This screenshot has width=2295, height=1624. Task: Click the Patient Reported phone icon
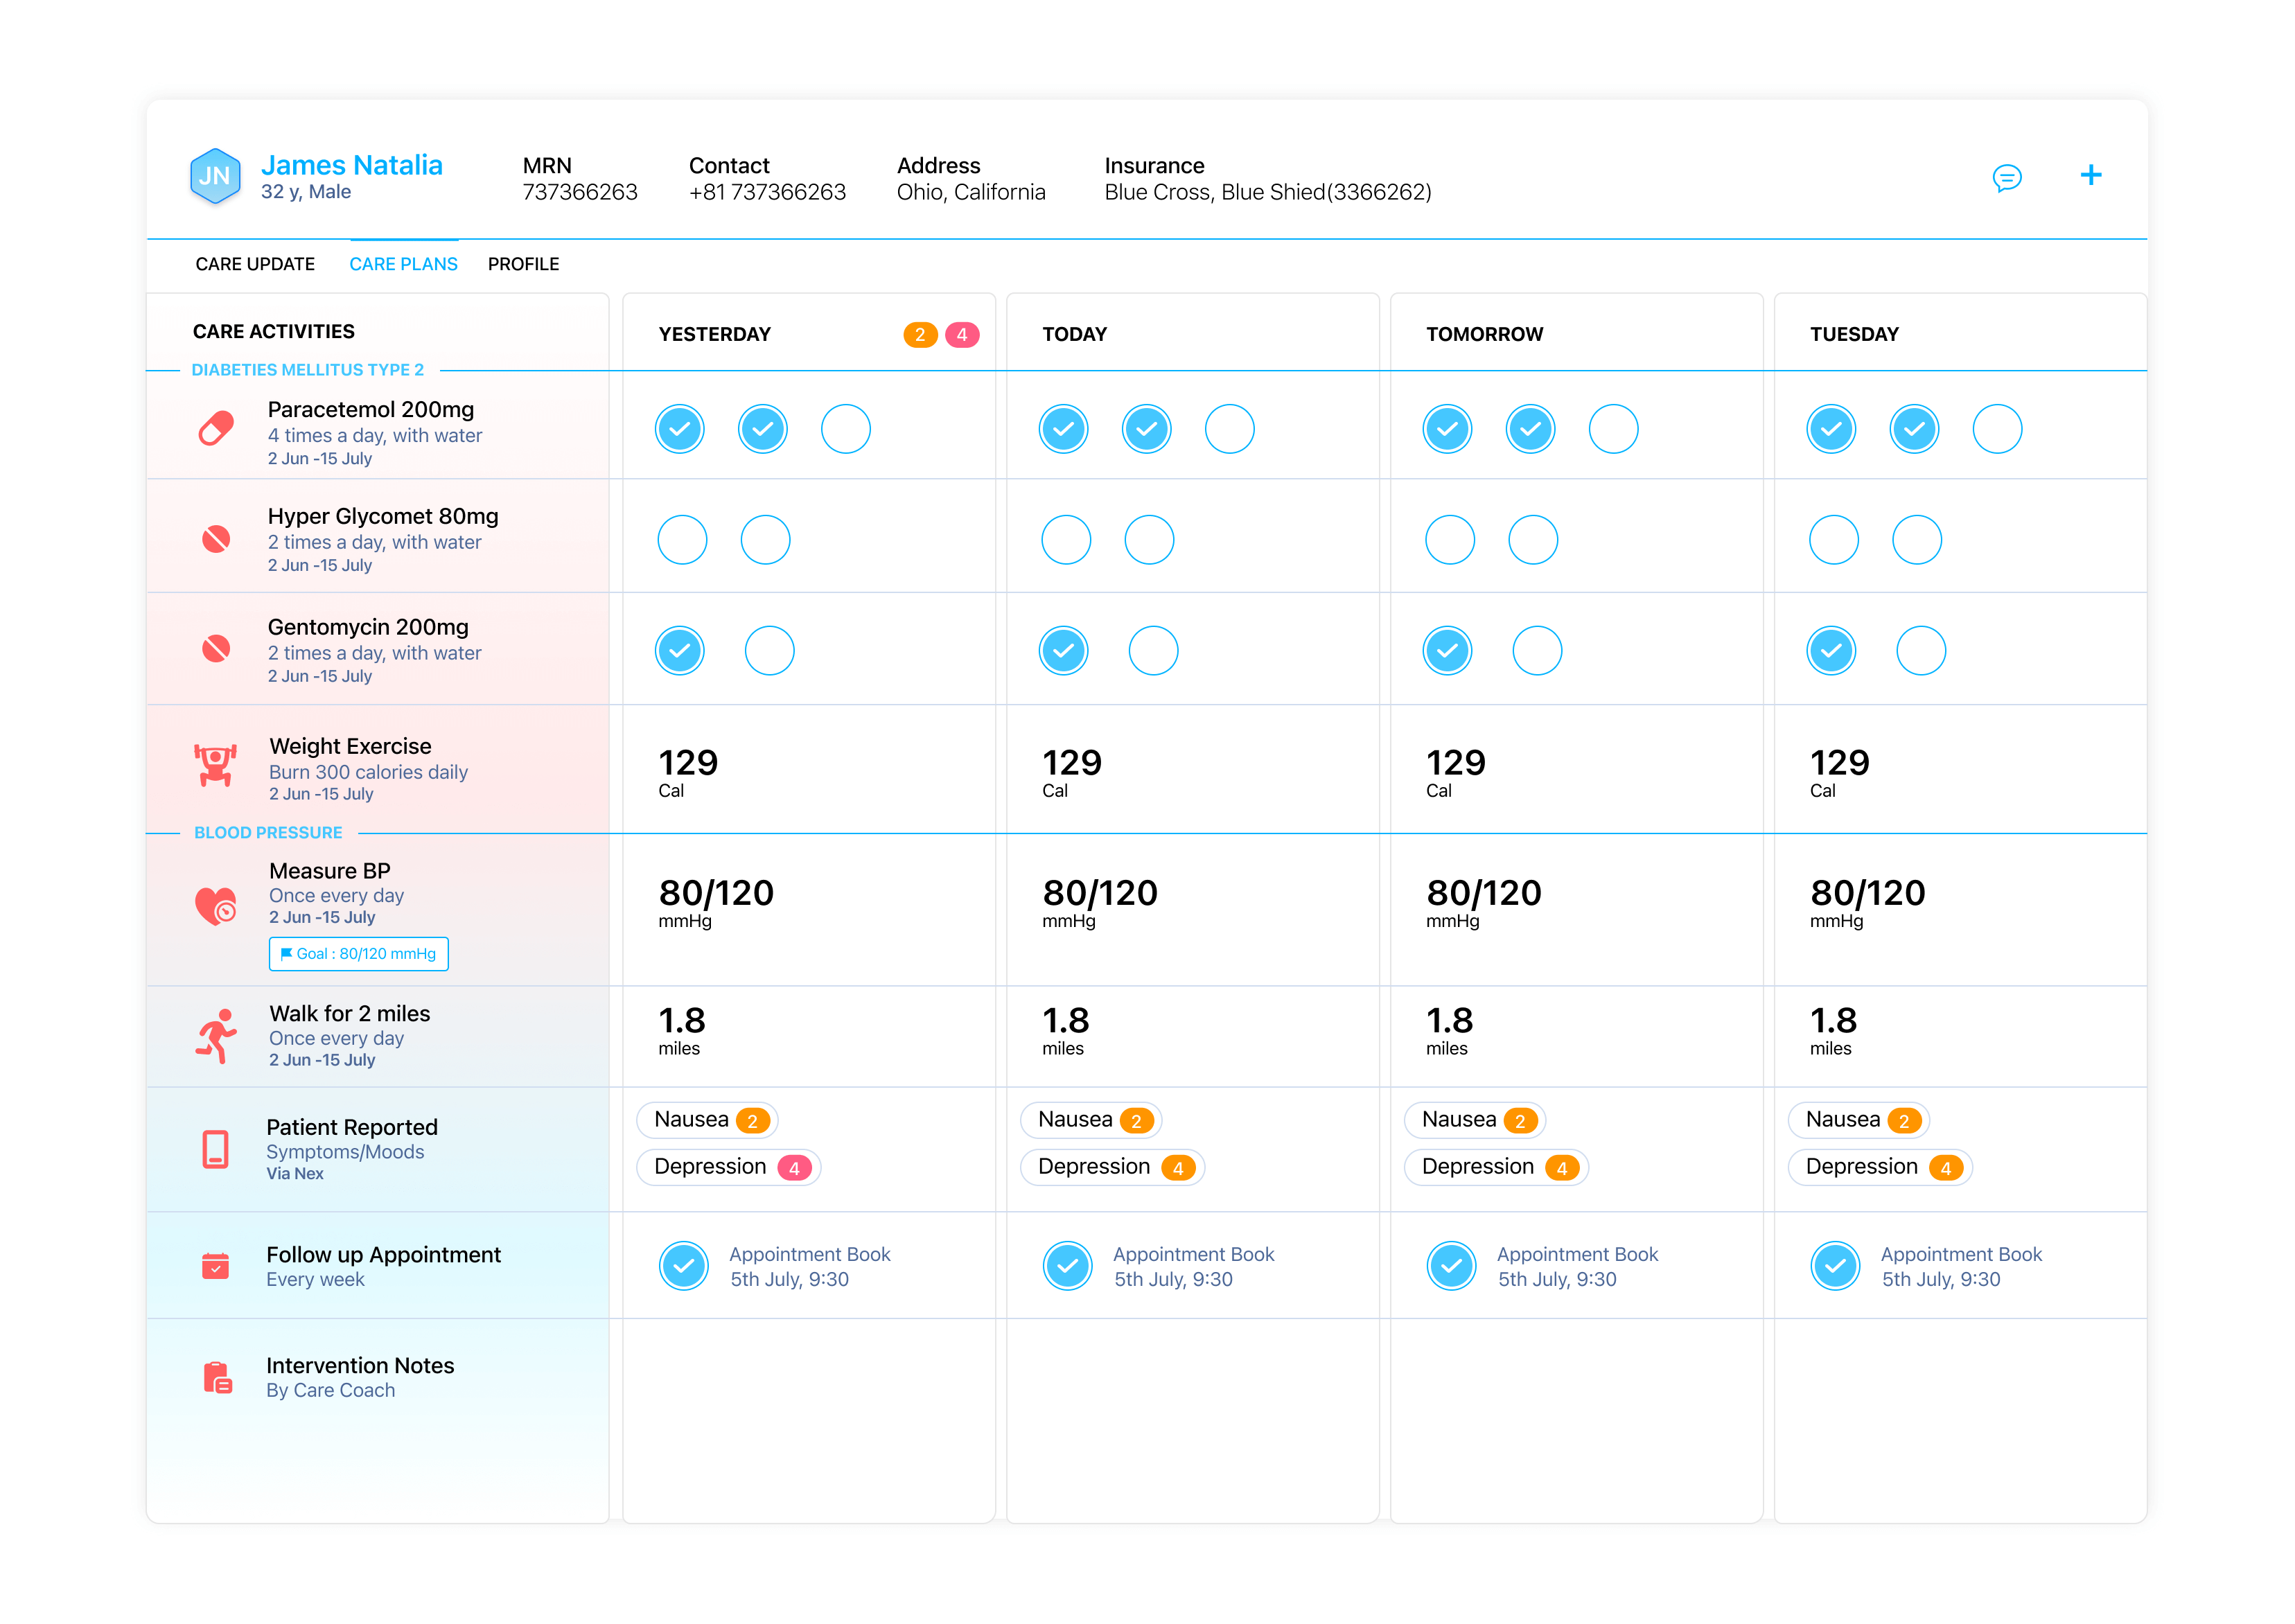[x=216, y=1149]
